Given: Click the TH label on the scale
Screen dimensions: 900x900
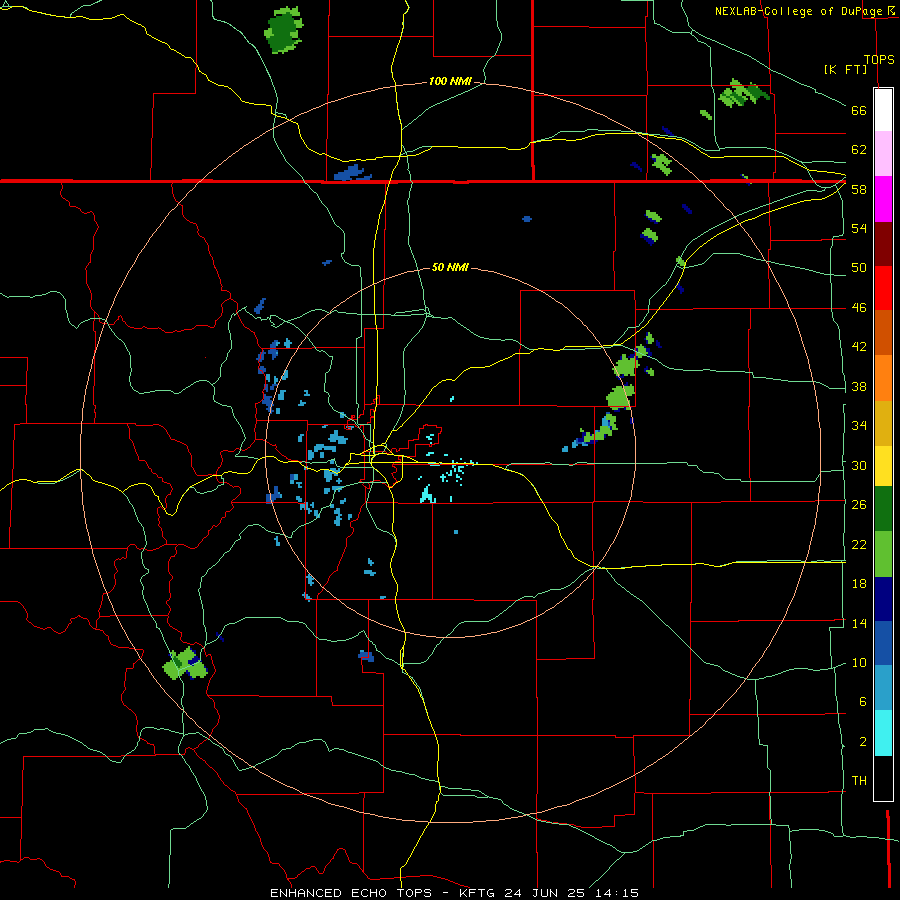Looking at the screenshot, I should click(859, 781).
